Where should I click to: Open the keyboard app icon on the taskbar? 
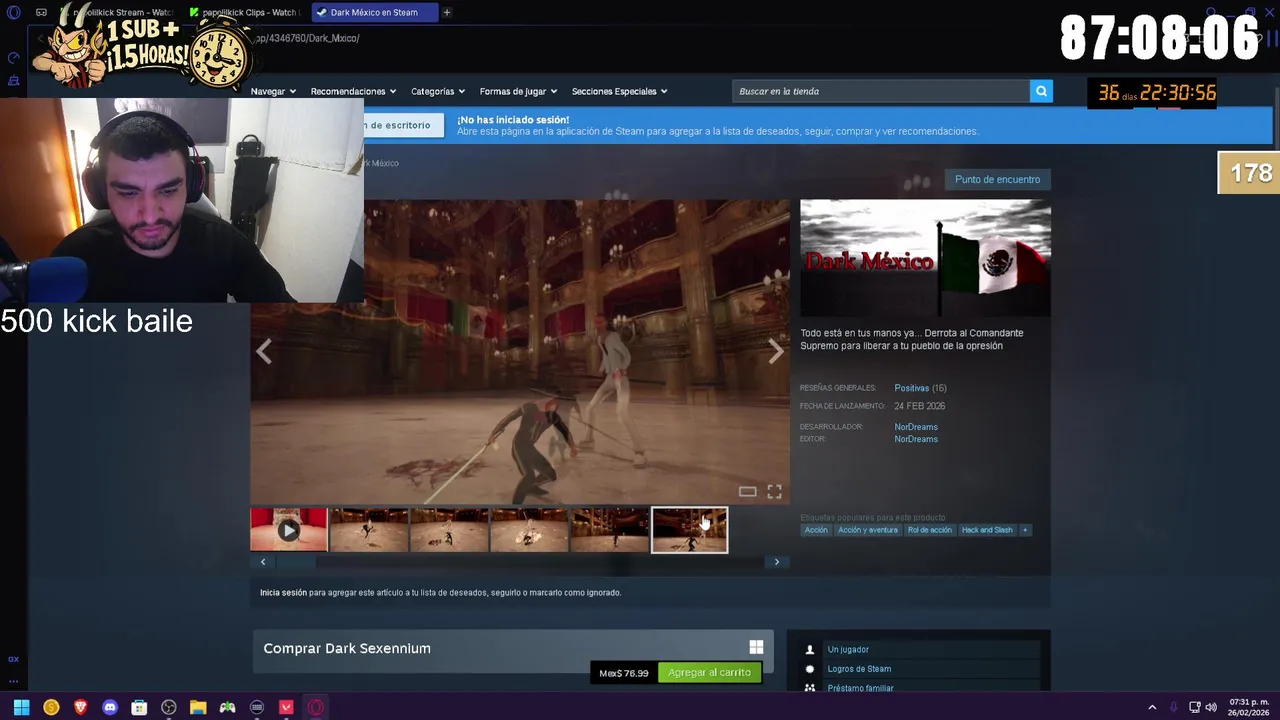coord(257,707)
